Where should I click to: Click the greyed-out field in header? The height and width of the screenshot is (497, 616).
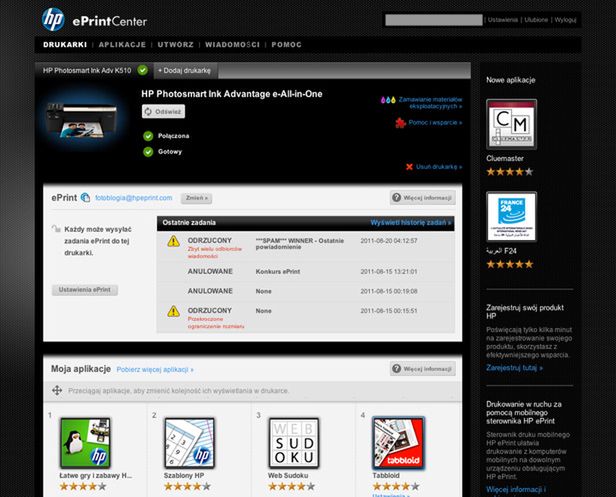434,20
